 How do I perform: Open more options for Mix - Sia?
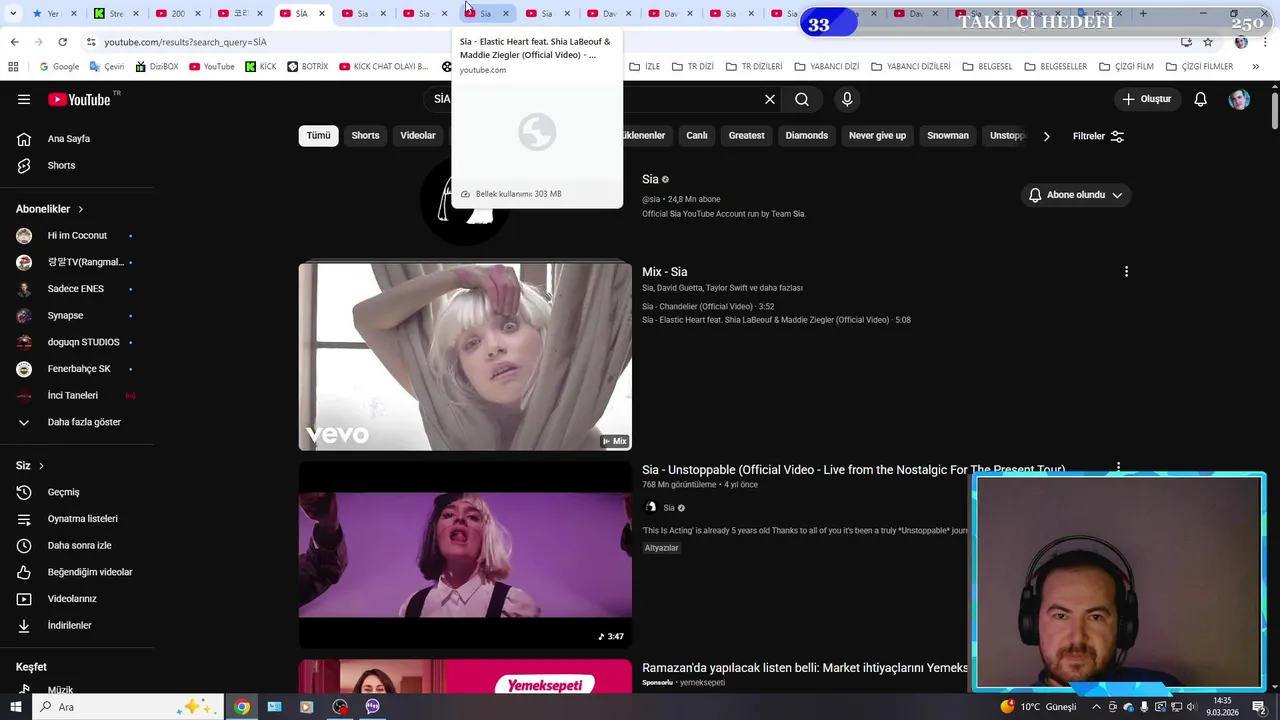[1126, 271]
